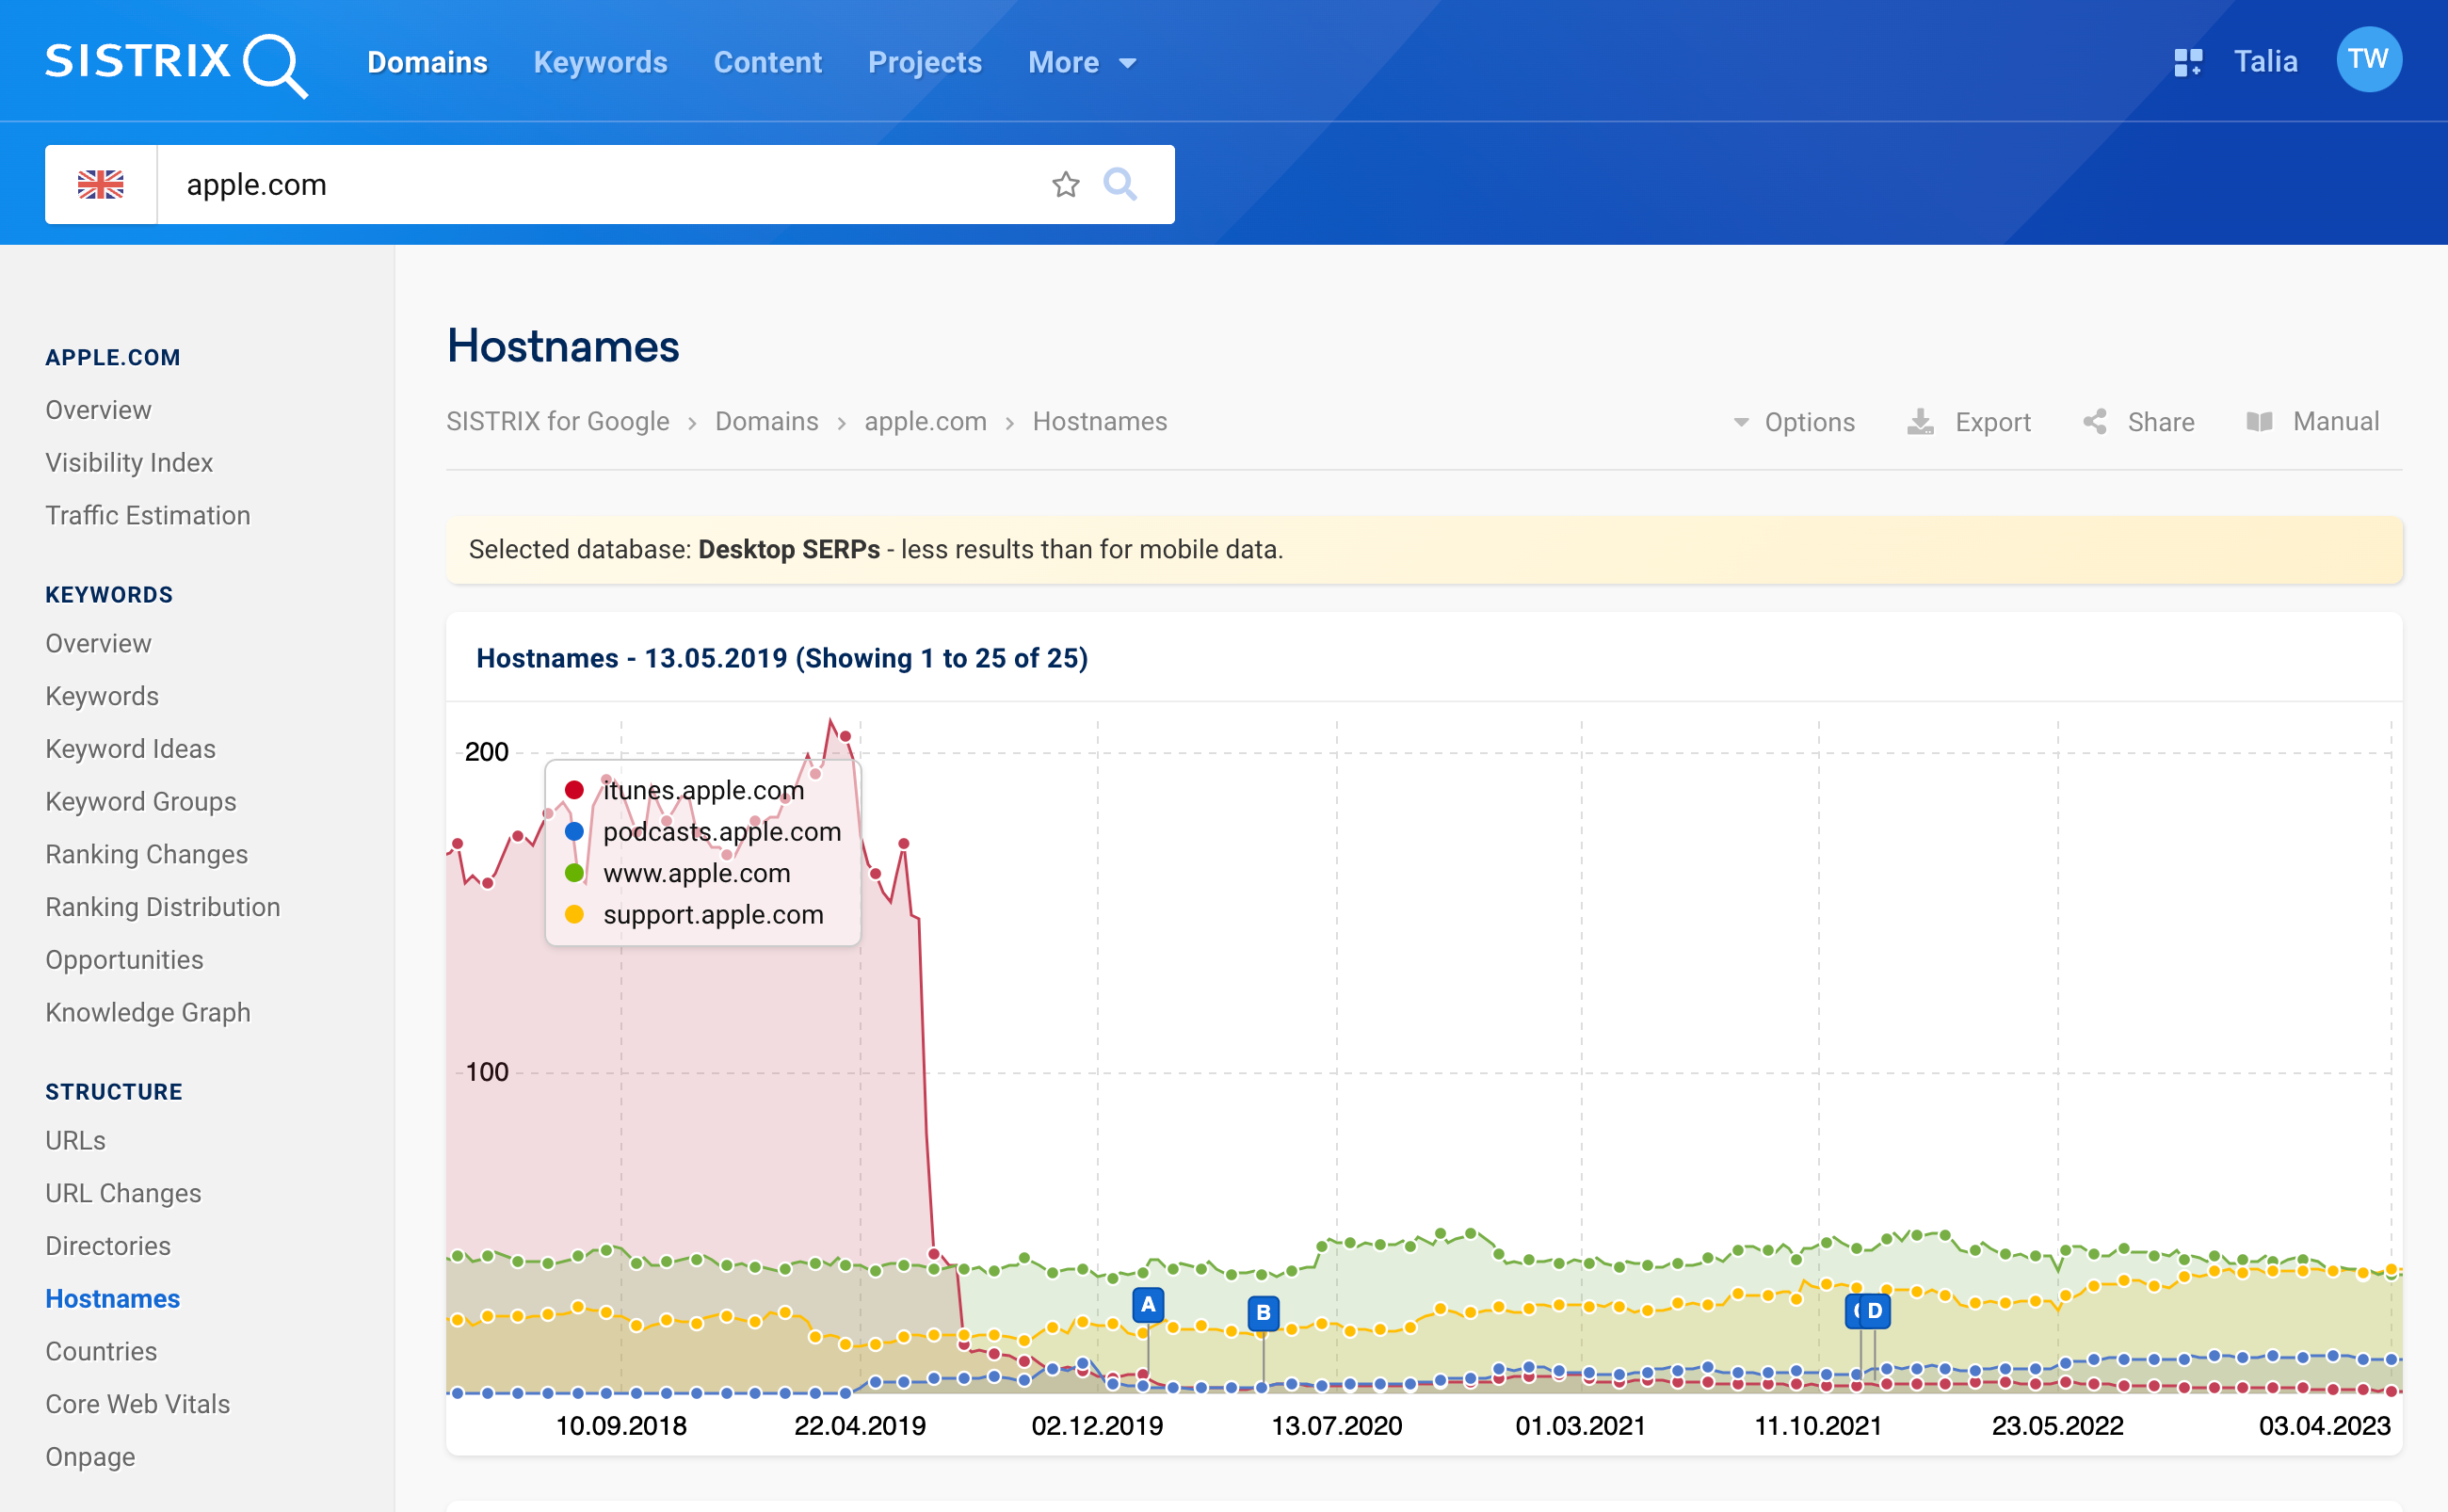Click chart event pin A

[x=1147, y=1304]
